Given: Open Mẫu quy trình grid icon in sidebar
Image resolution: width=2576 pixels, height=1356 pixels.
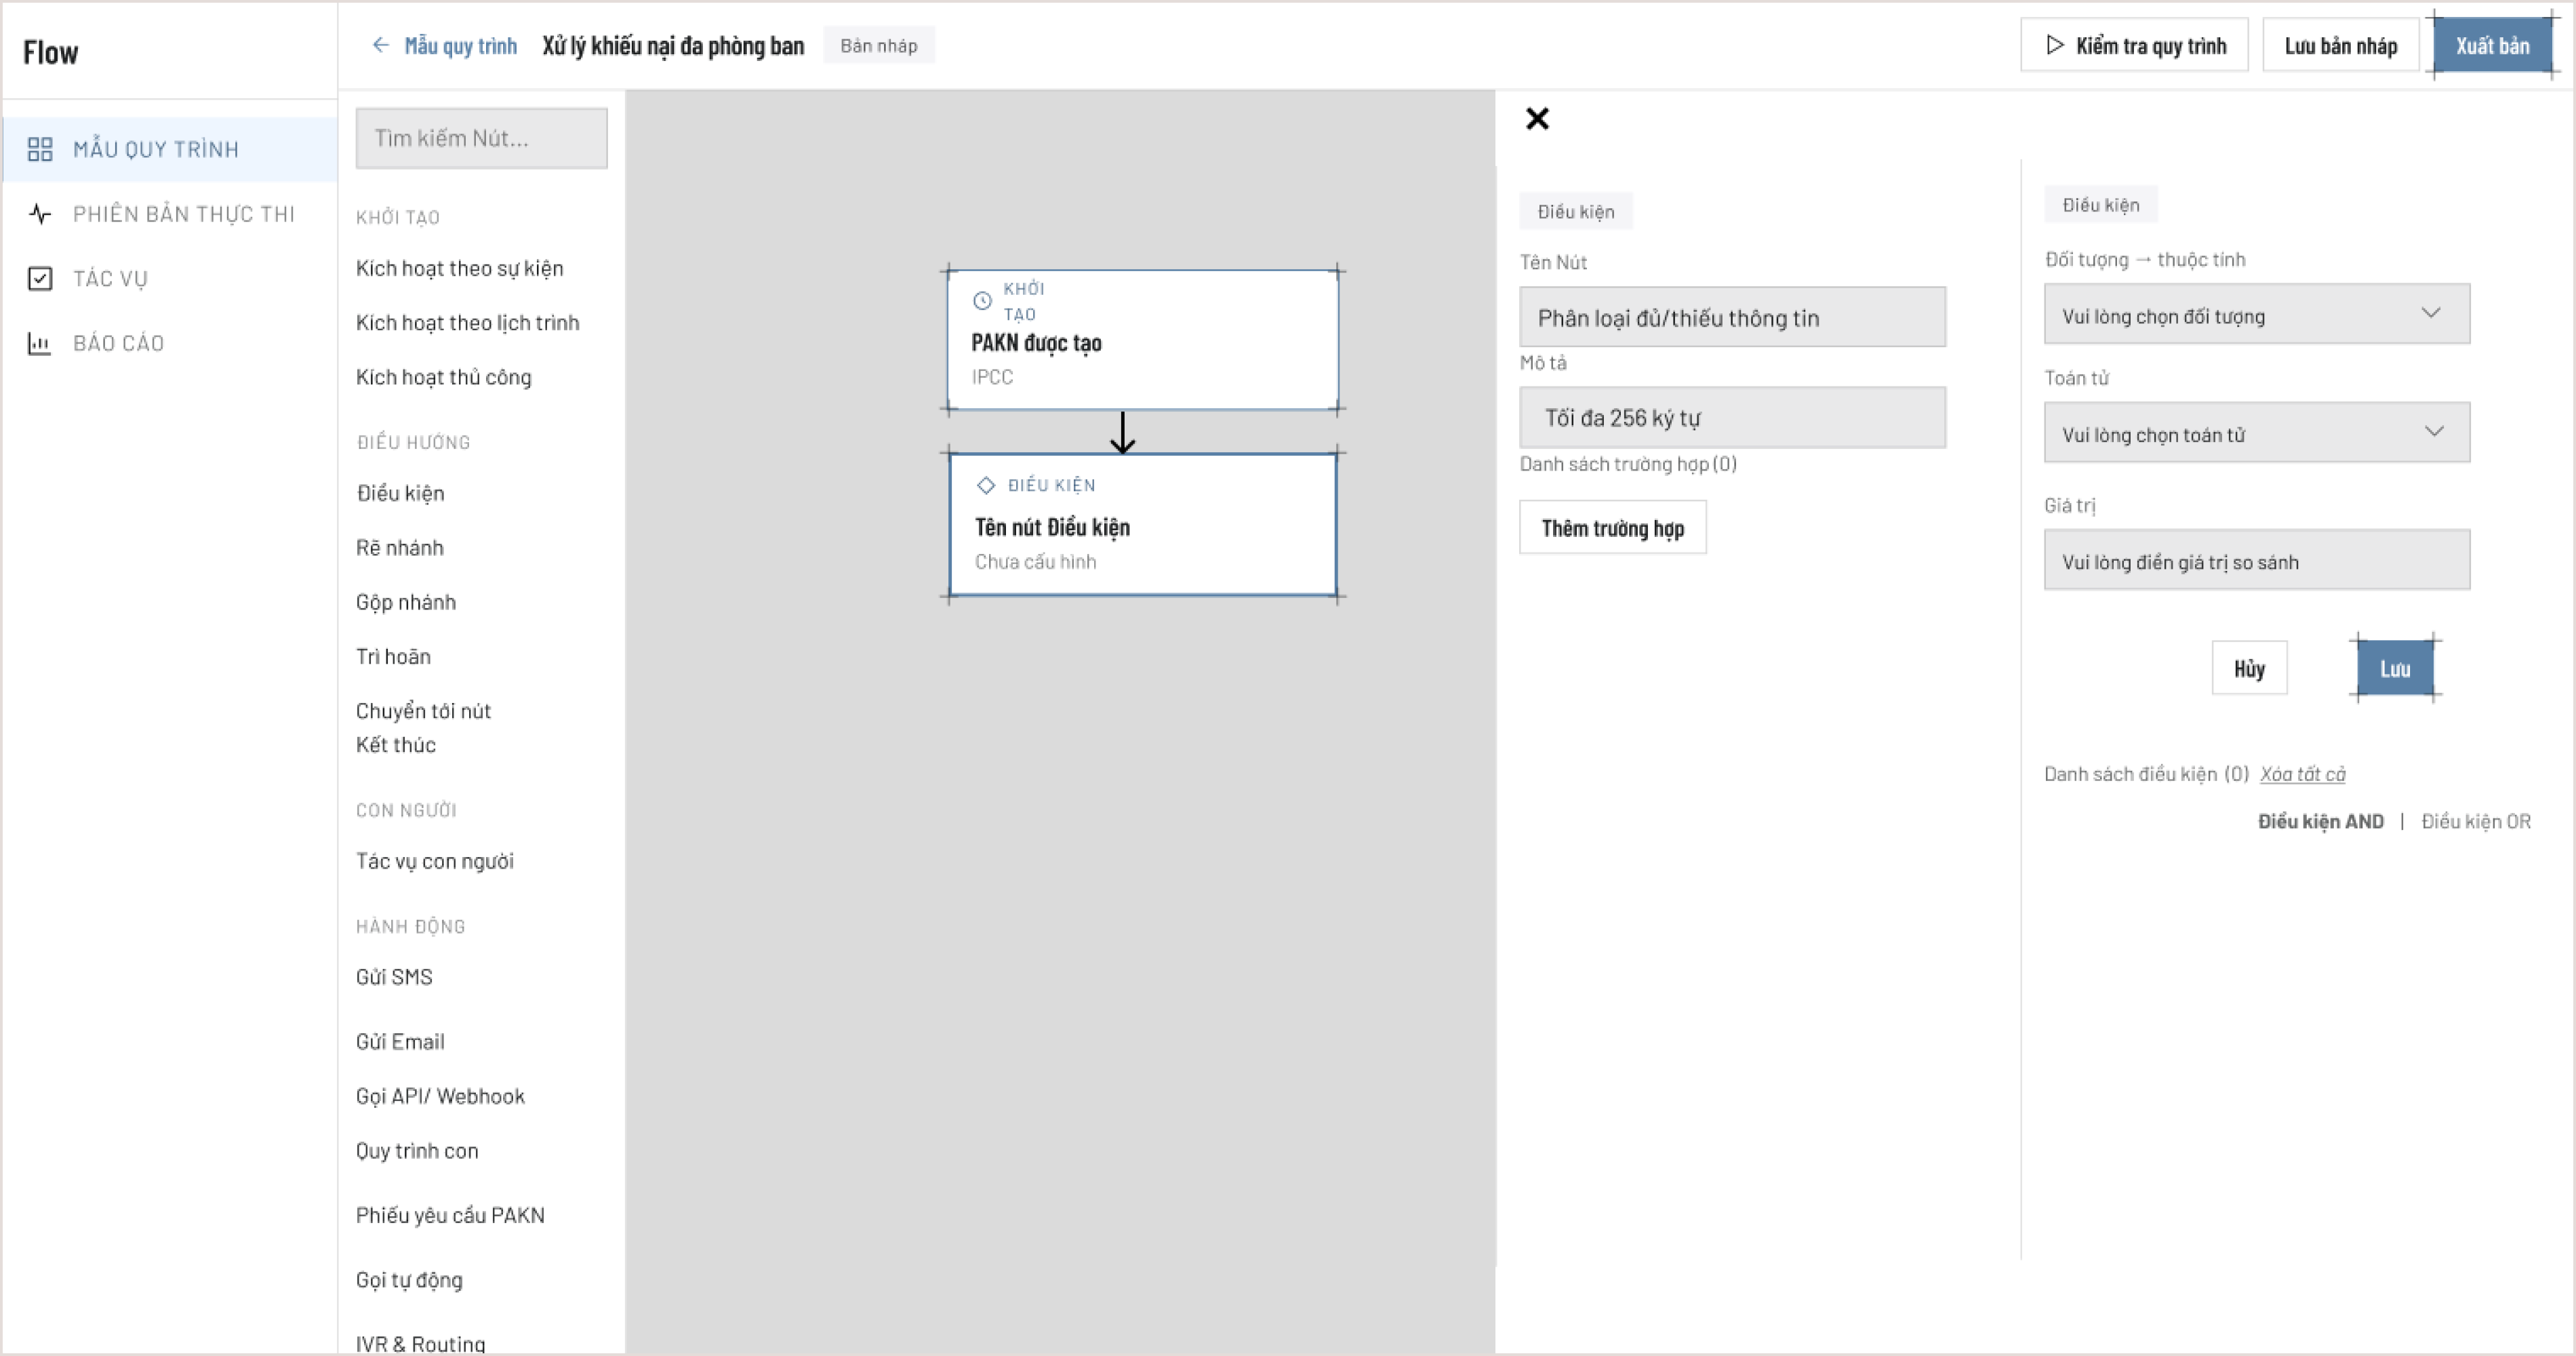Looking at the screenshot, I should (x=40, y=149).
